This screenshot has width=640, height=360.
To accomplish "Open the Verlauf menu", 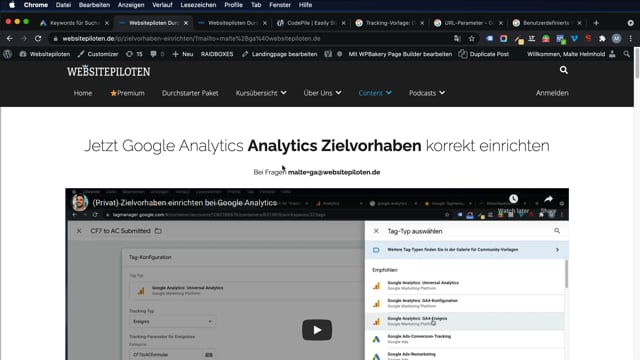I will [162, 5].
